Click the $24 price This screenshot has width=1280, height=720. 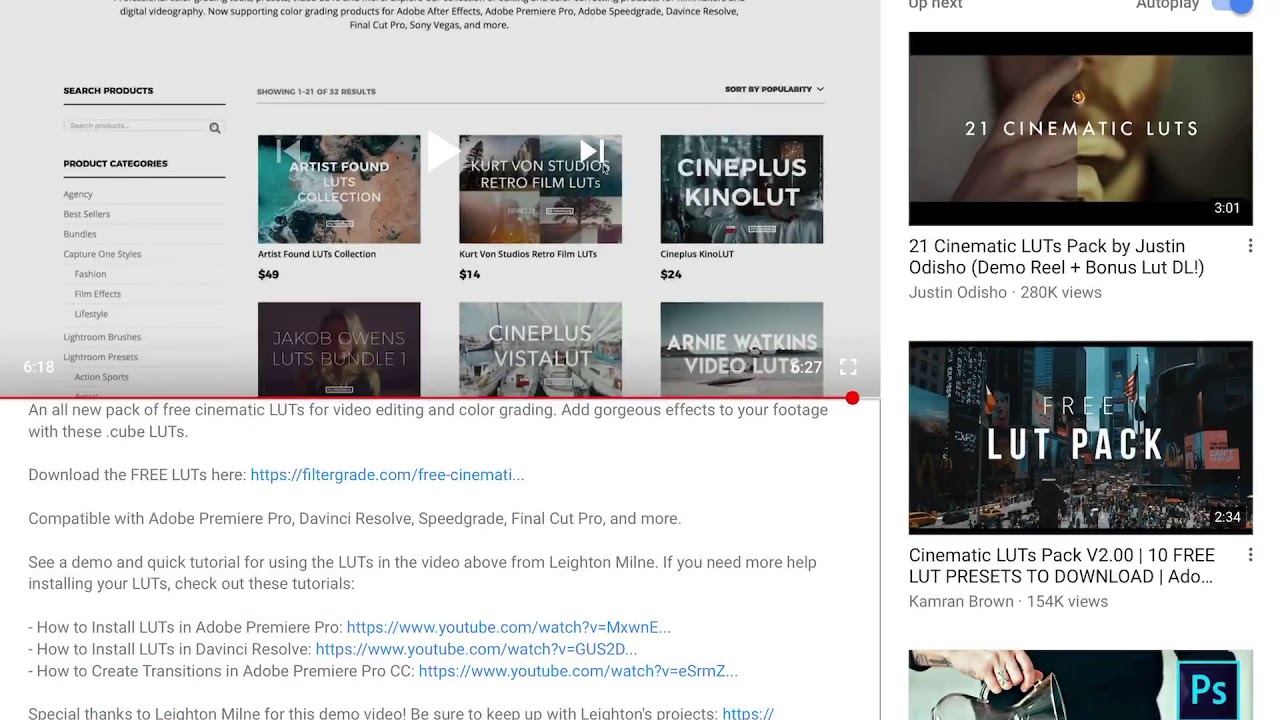pyautogui.click(x=671, y=274)
